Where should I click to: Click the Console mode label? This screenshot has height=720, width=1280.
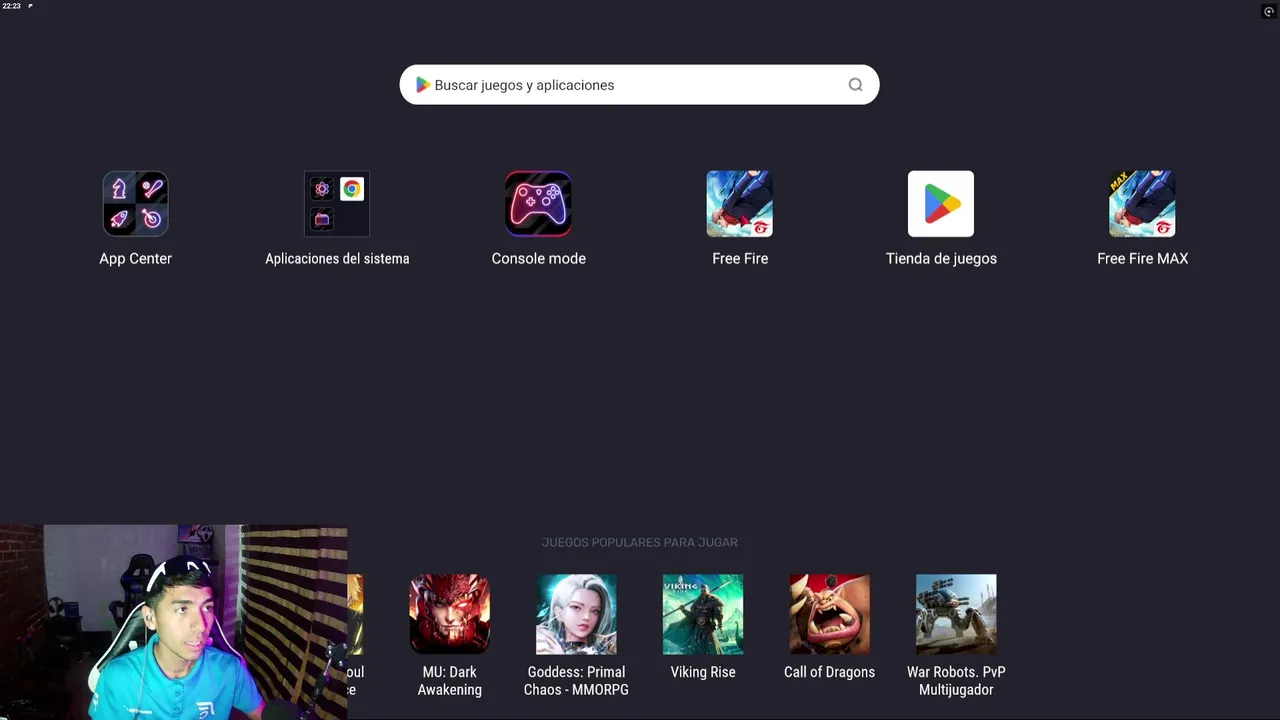[x=538, y=258]
